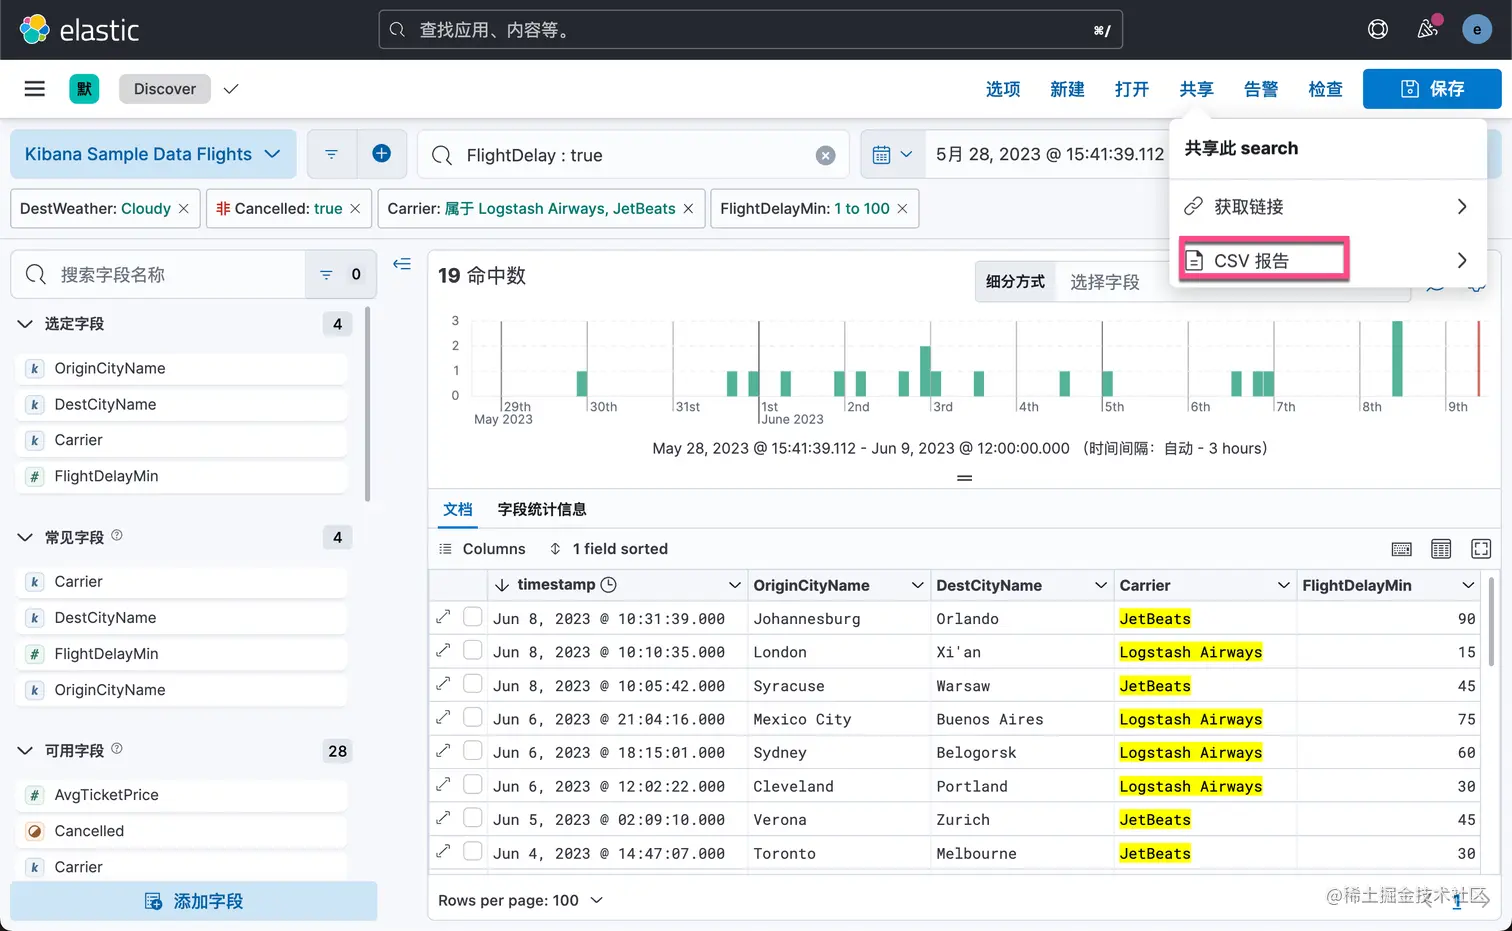The height and width of the screenshot is (931, 1512).
Task: Open the keyboard shortcuts icon above table
Action: (1402, 549)
